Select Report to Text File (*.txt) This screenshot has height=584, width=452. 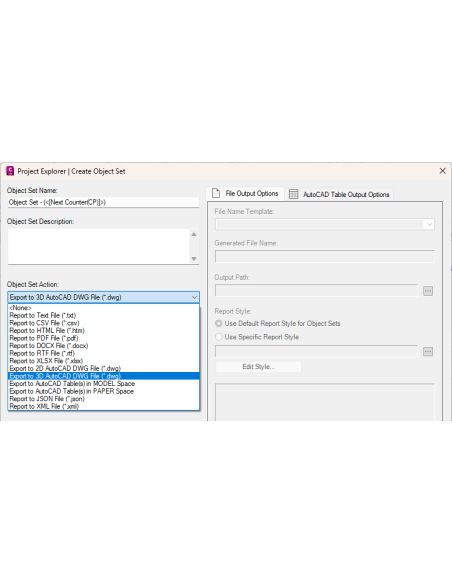click(104, 315)
